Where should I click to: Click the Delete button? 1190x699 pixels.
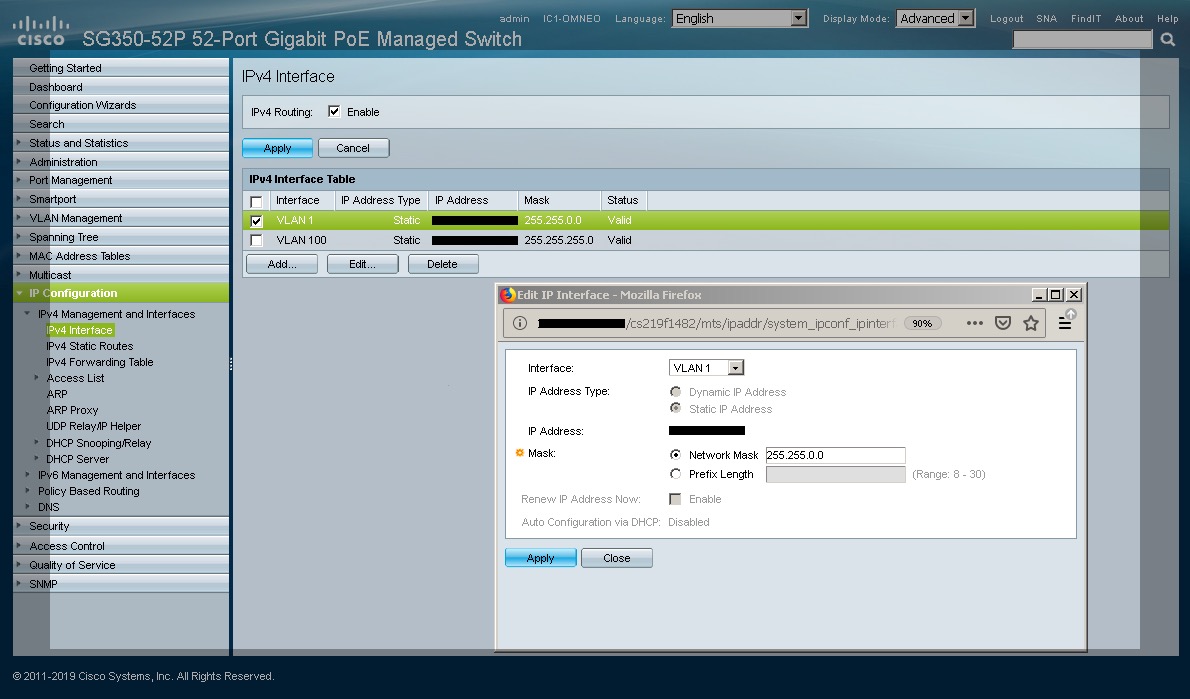(x=442, y=264)
